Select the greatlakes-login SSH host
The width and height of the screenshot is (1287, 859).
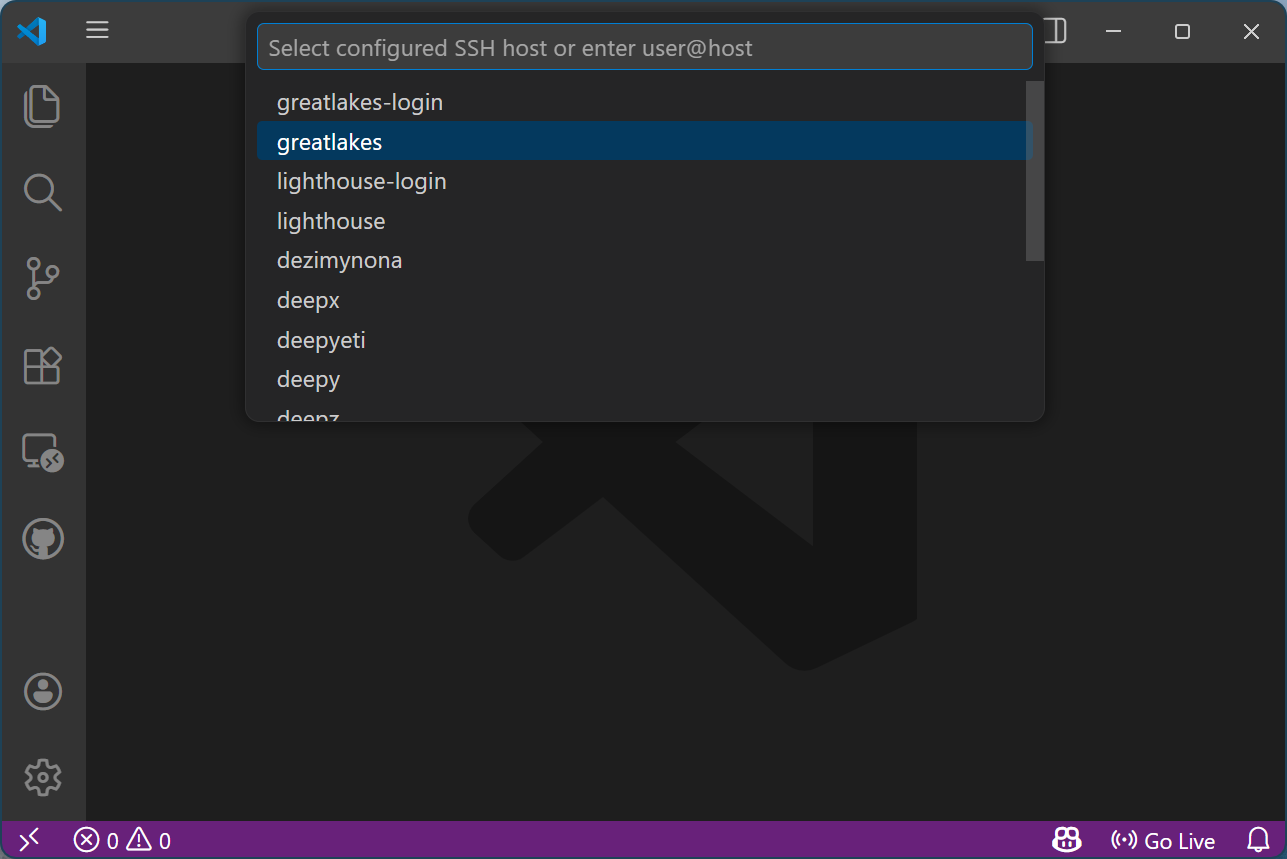tap(359, 101)
